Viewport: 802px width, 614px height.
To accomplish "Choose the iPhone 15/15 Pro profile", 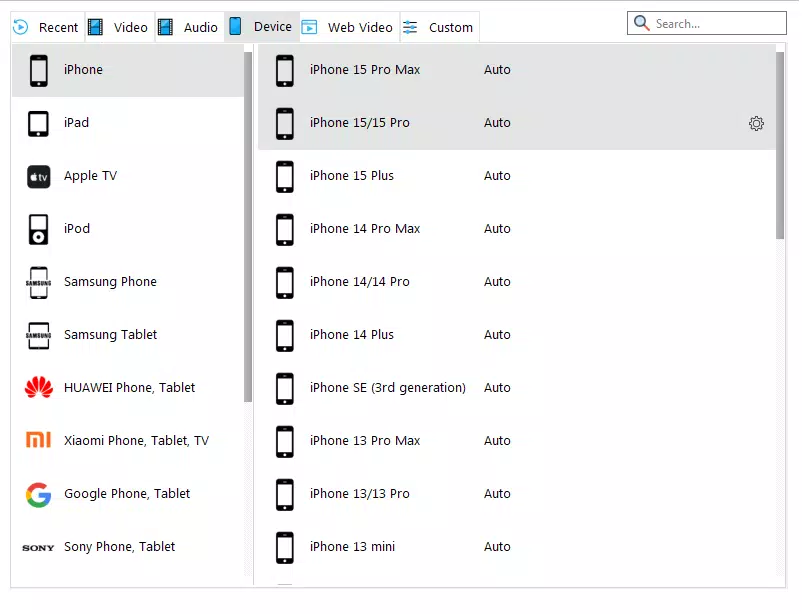I will pyautogui.click(x=517, y=123).
